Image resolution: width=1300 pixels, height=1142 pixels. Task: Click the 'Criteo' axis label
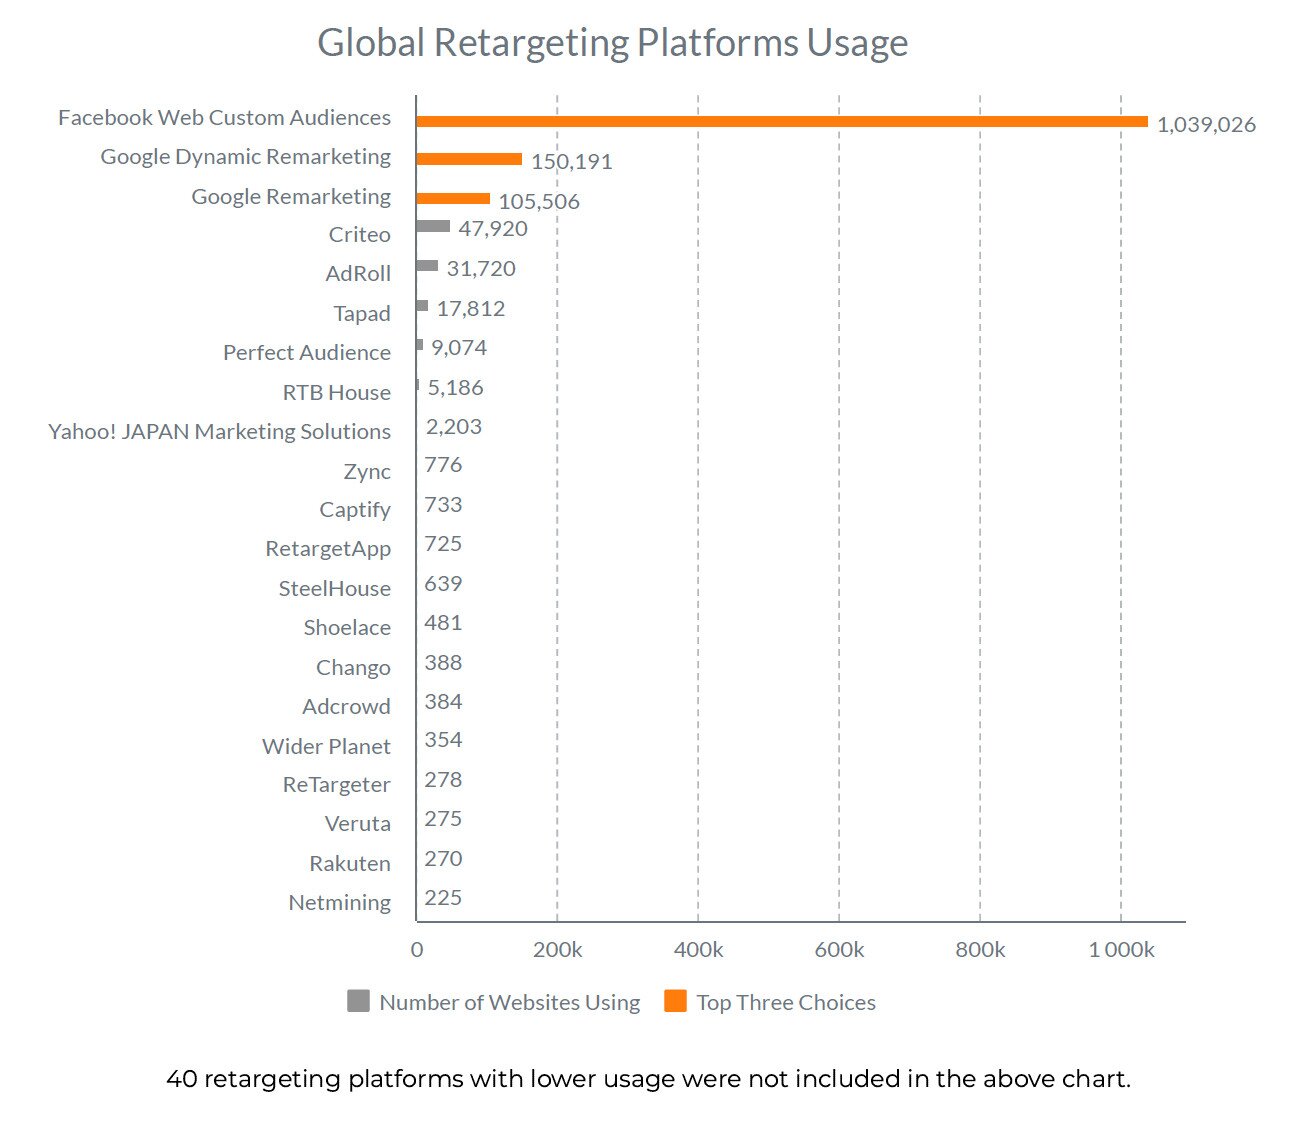coord(360,235)
